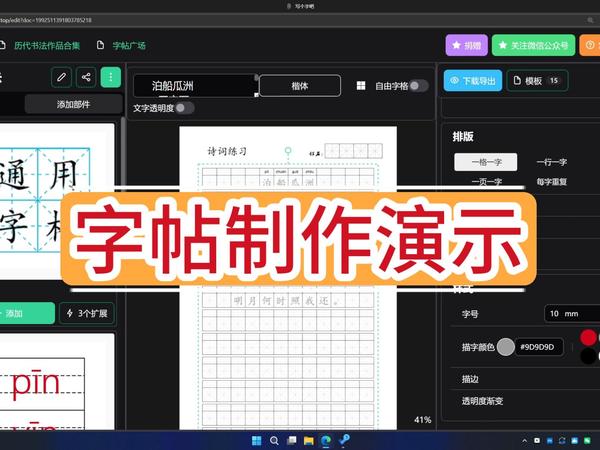
Task: Select the 每字重复 layout option
Action: click(x=551, y=181)
